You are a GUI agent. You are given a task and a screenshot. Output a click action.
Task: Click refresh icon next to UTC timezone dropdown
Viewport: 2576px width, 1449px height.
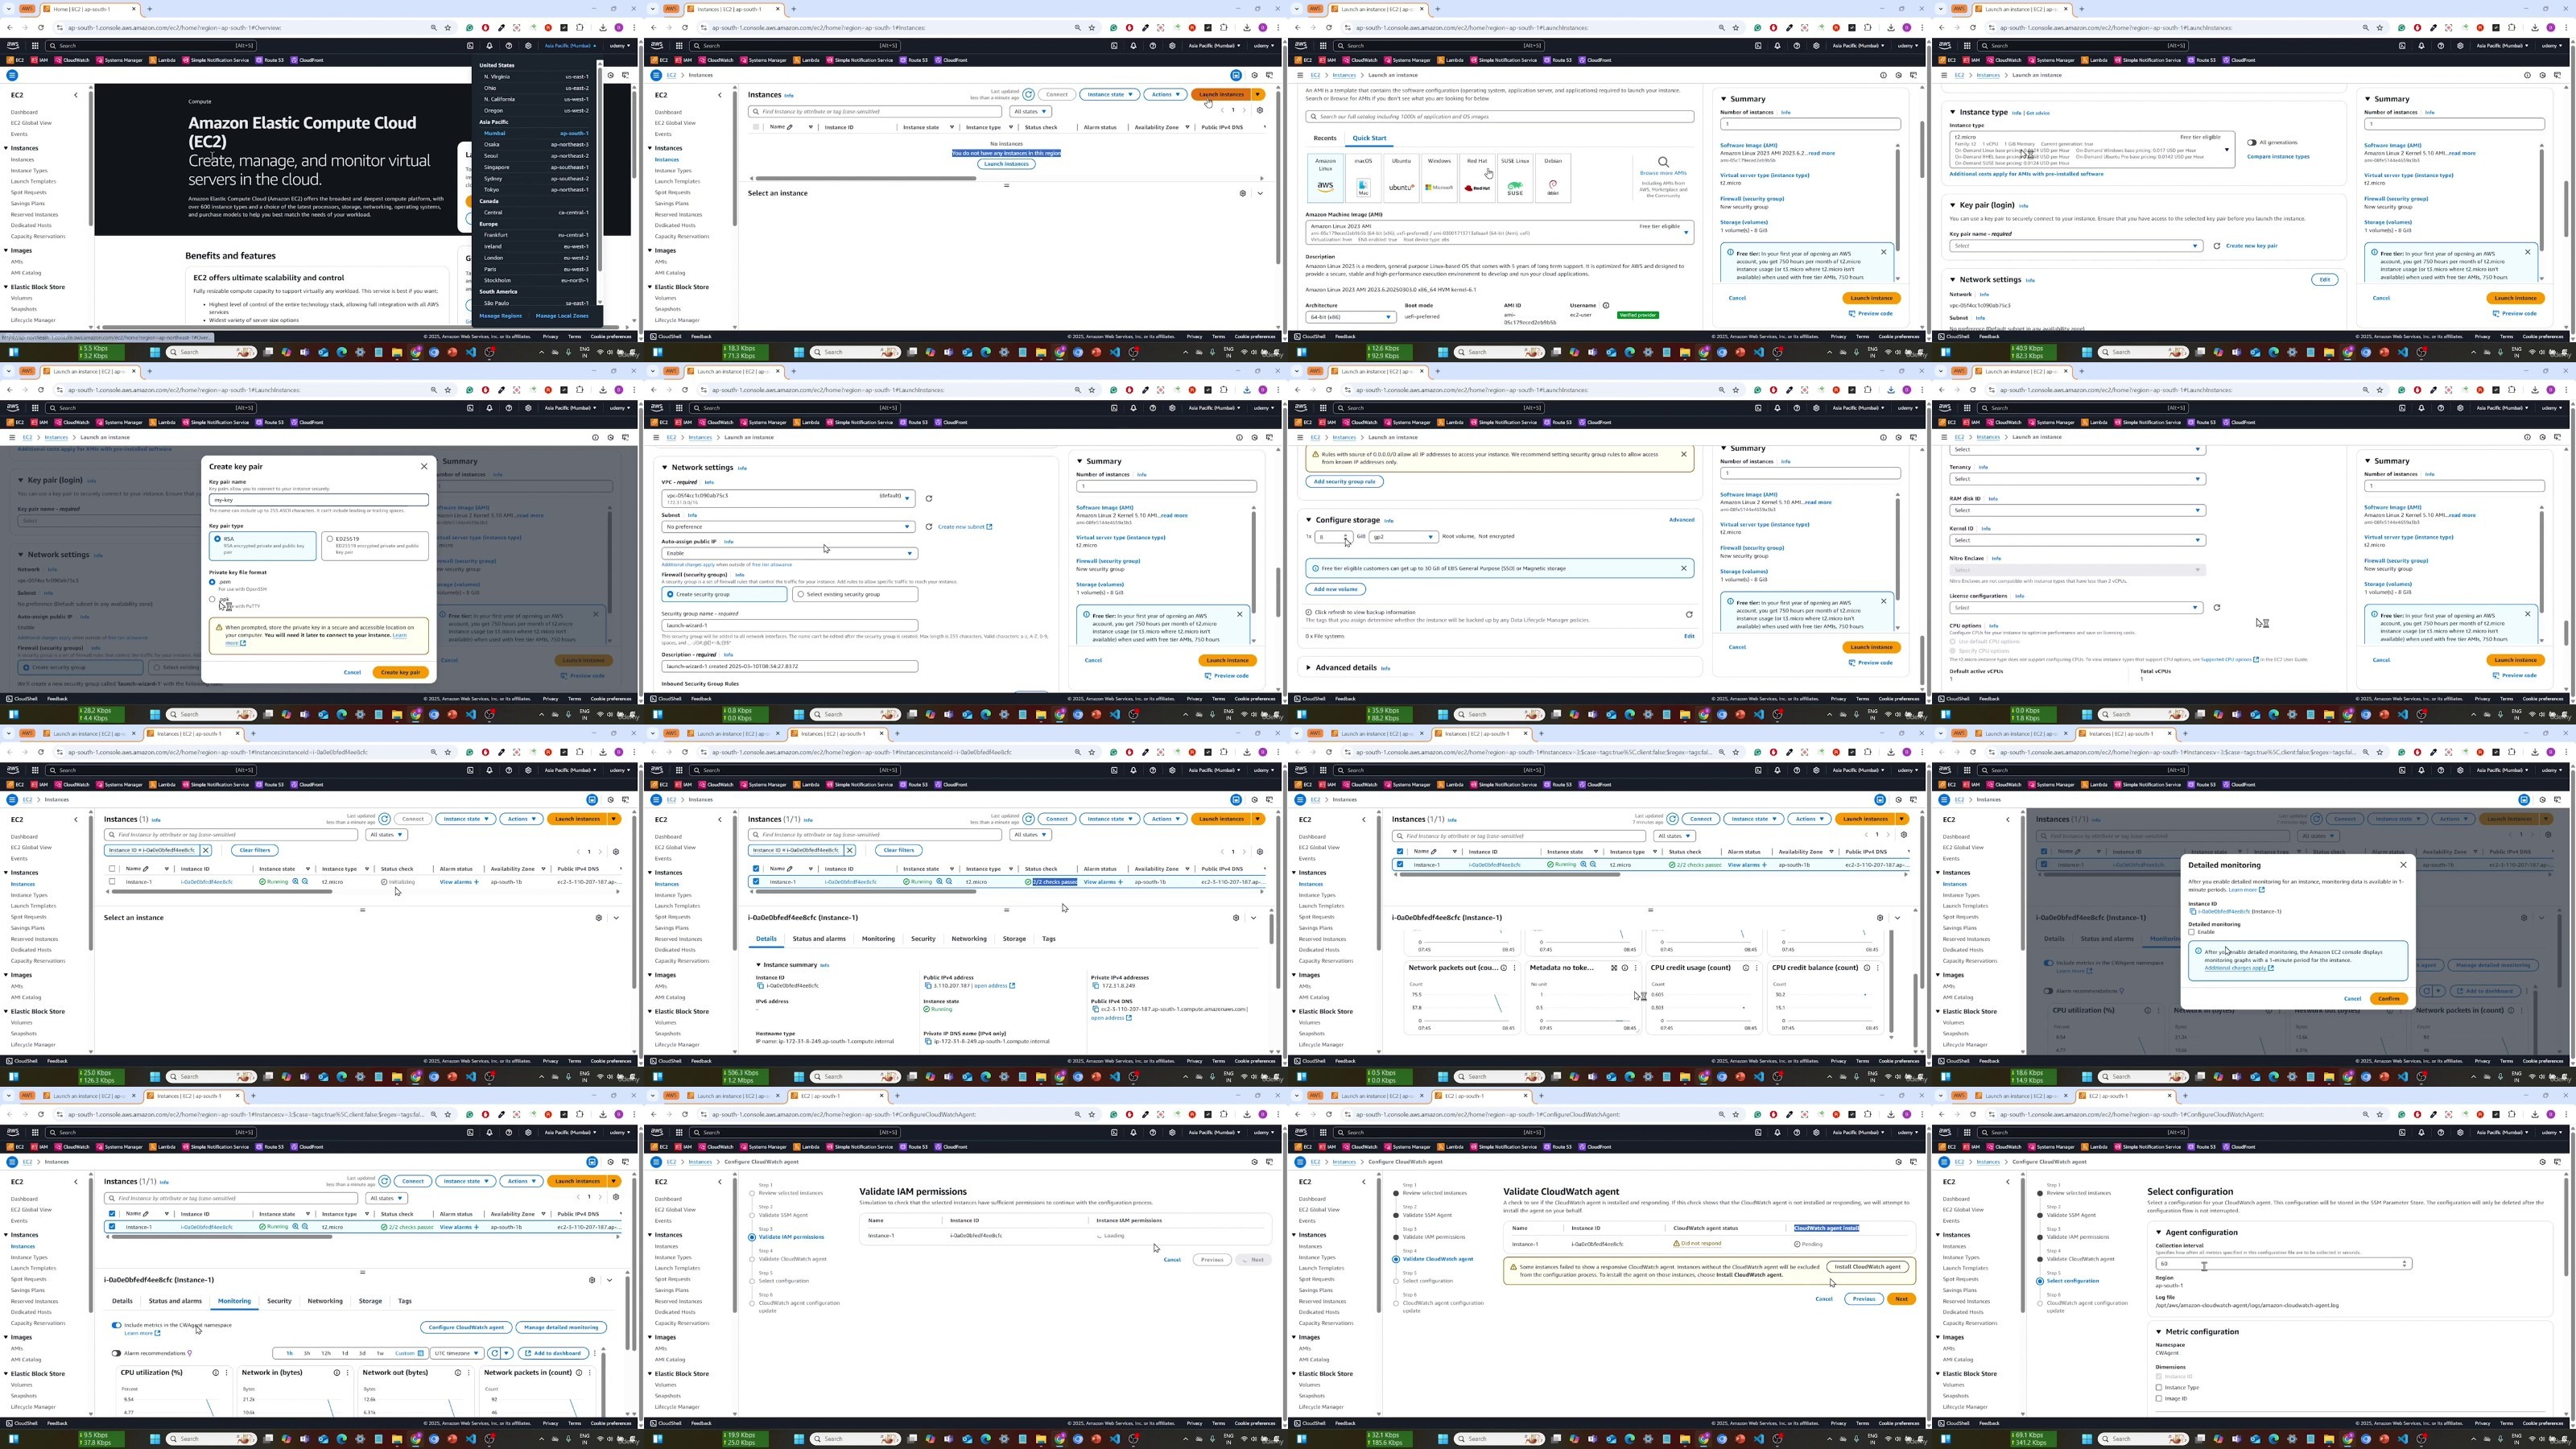(x=494, y=1353)
